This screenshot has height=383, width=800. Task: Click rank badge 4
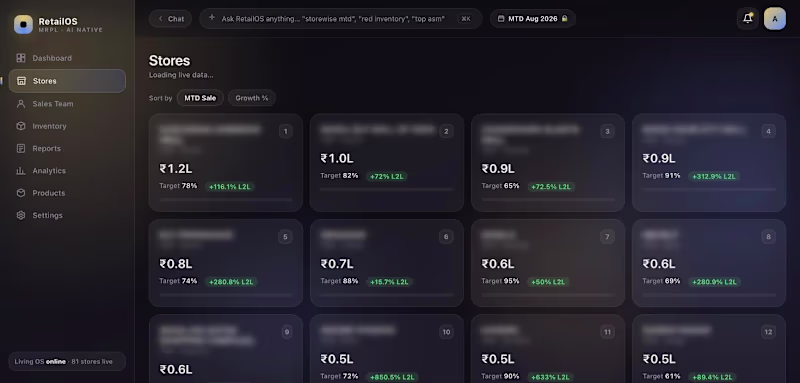[768, 132]
